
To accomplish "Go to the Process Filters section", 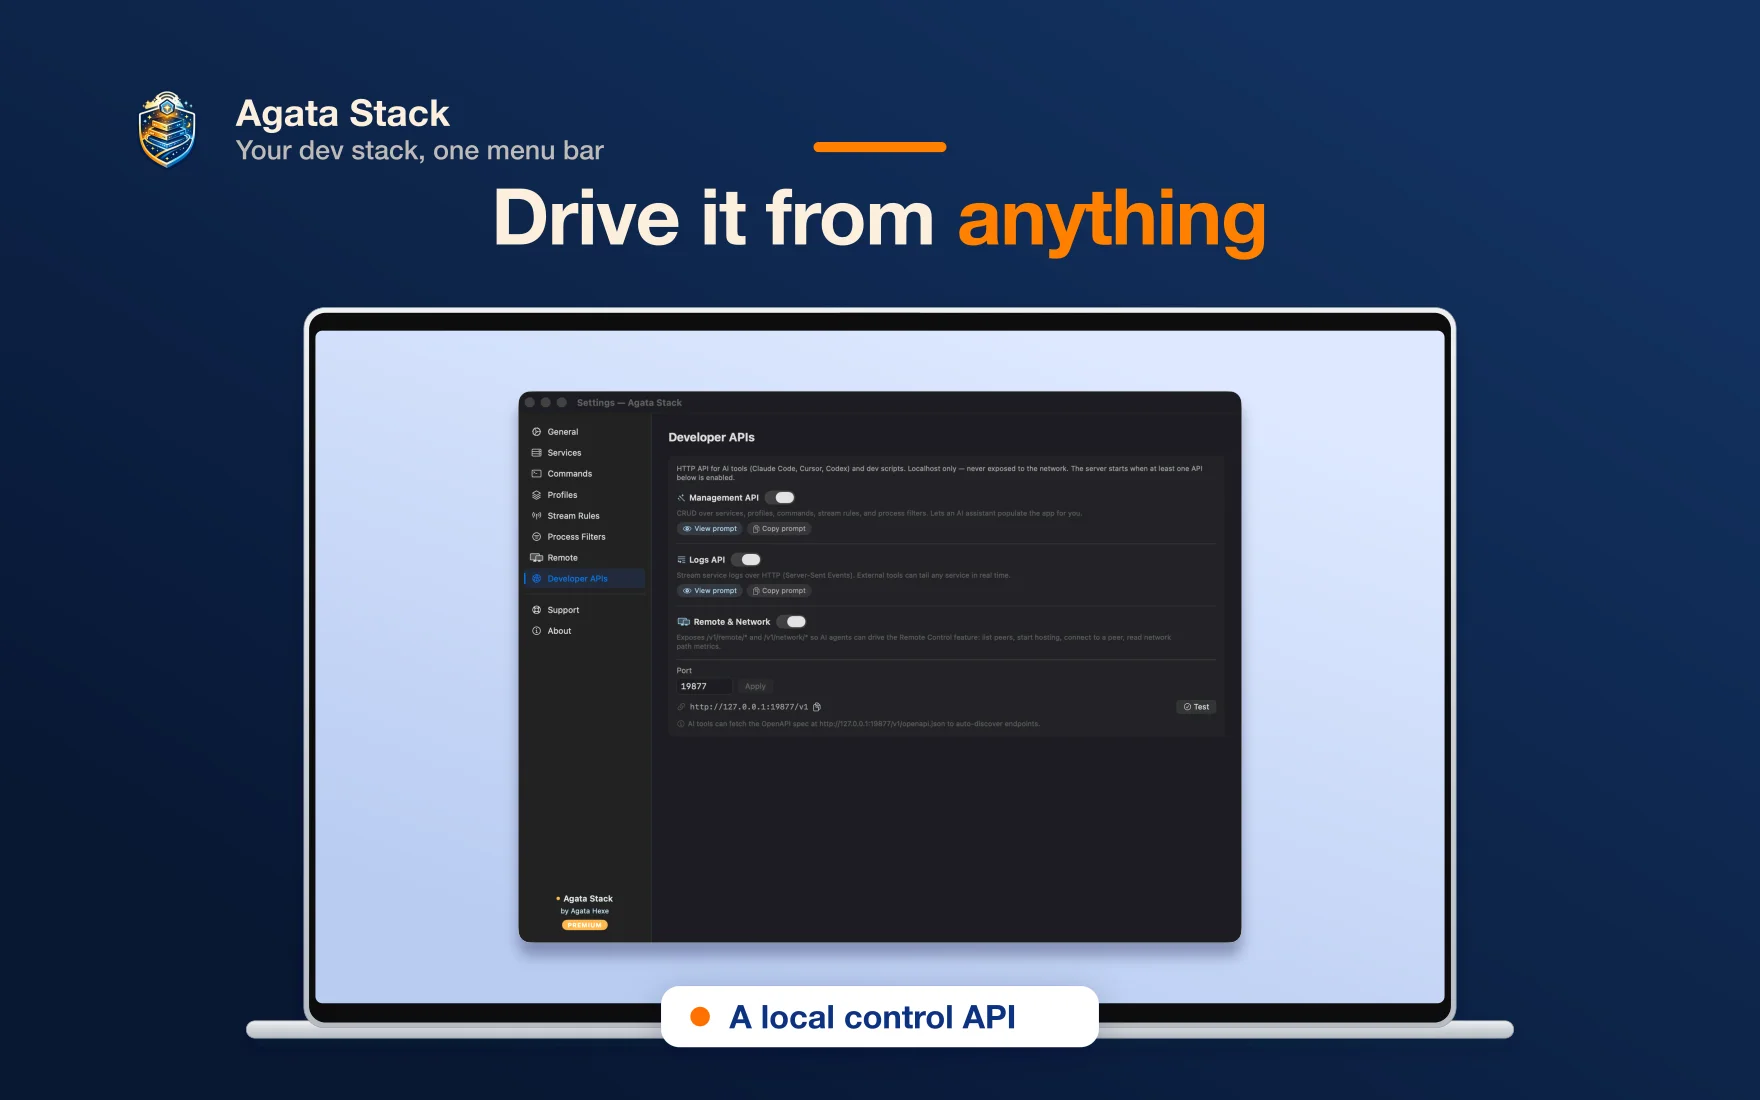I will click(585, 537).
